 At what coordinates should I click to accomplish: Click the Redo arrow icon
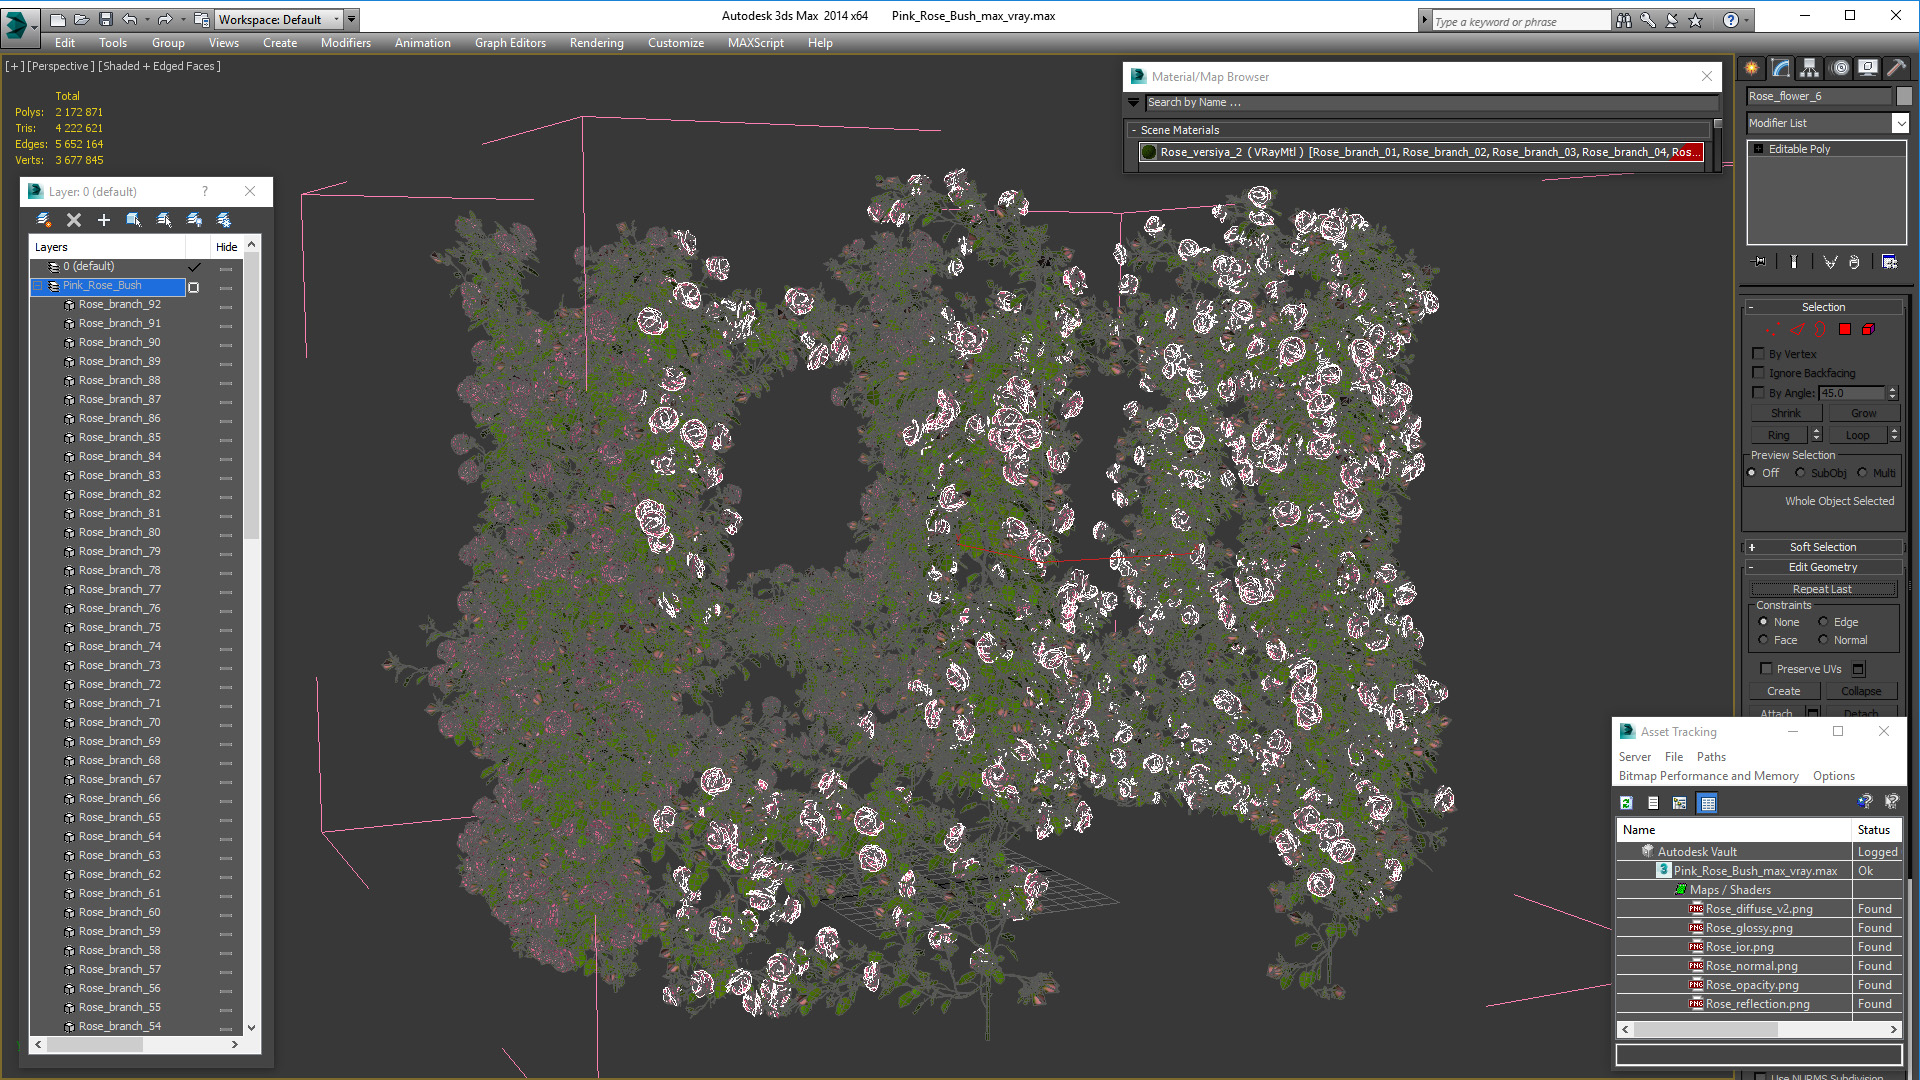click(165, 19)
